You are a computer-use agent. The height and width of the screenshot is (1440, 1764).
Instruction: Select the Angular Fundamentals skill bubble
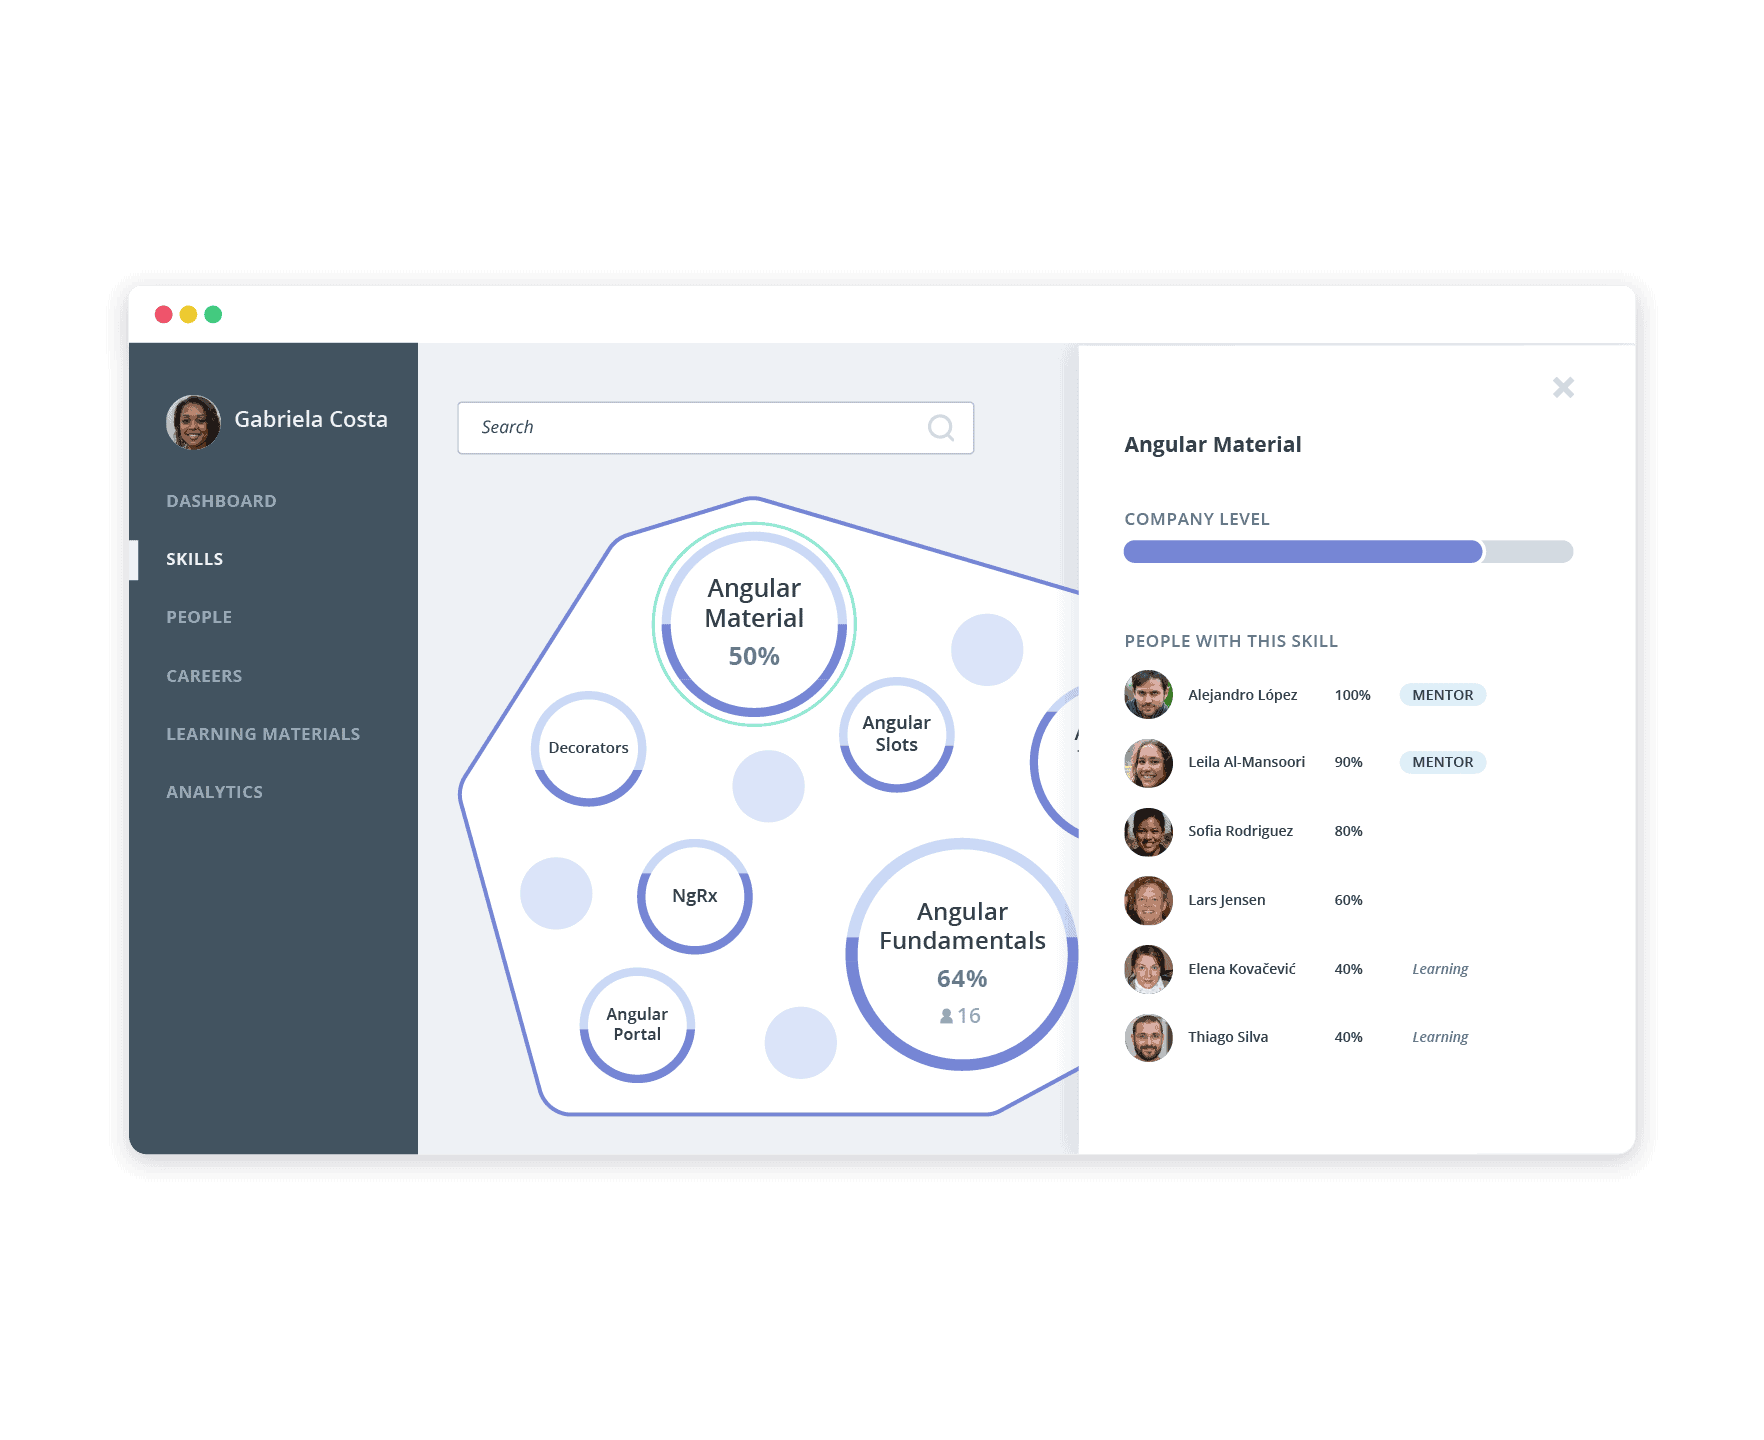click(962, 954)
